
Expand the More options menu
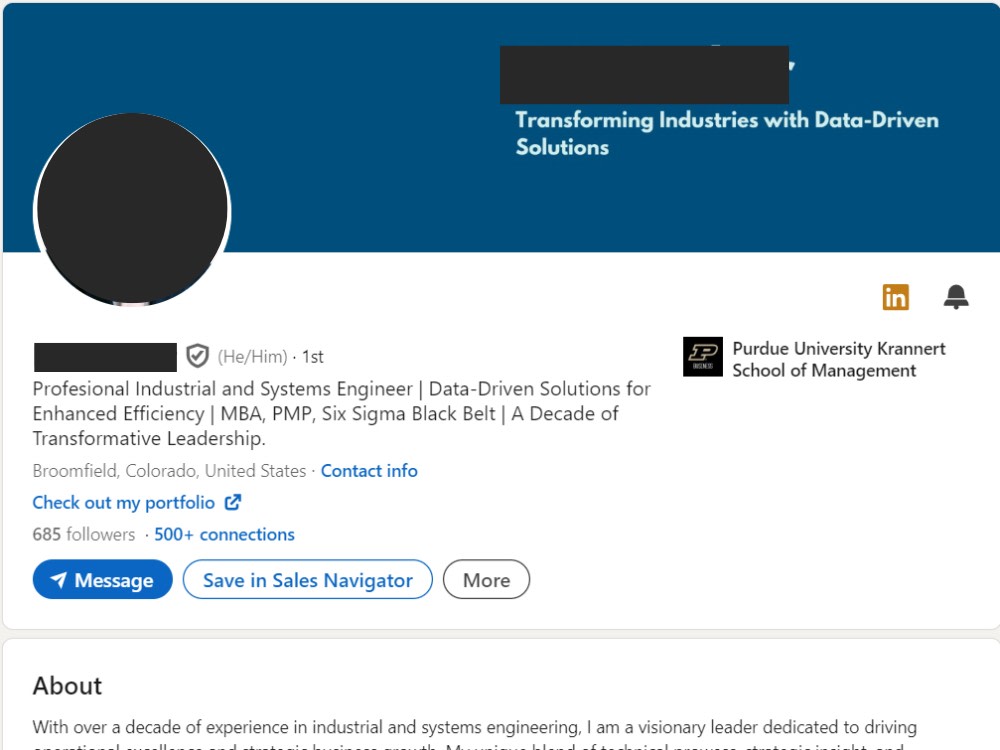486,580
